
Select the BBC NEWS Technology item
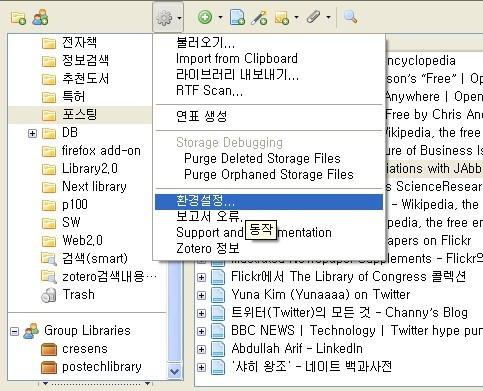357,331
